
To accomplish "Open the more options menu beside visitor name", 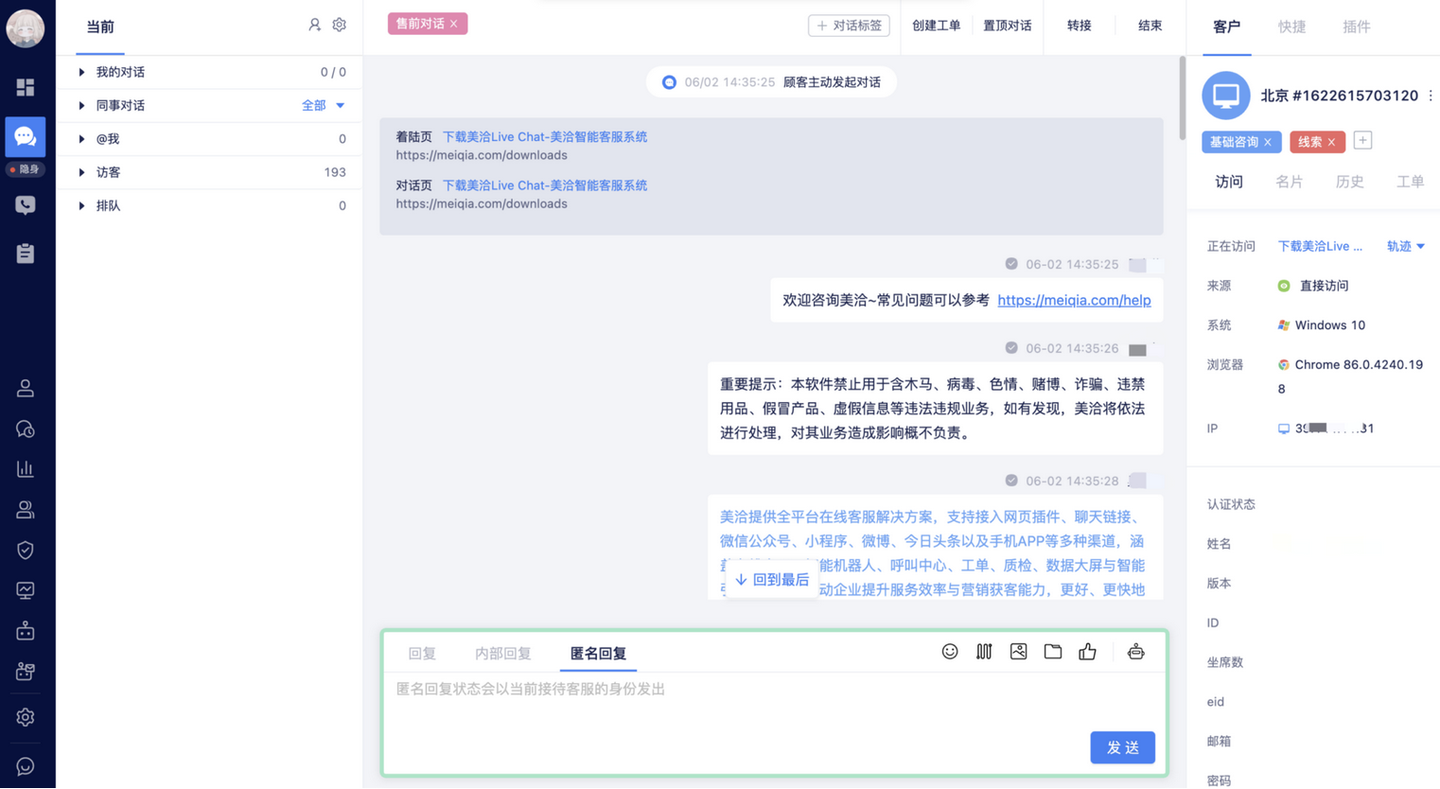I will (x=1430, y=96).
